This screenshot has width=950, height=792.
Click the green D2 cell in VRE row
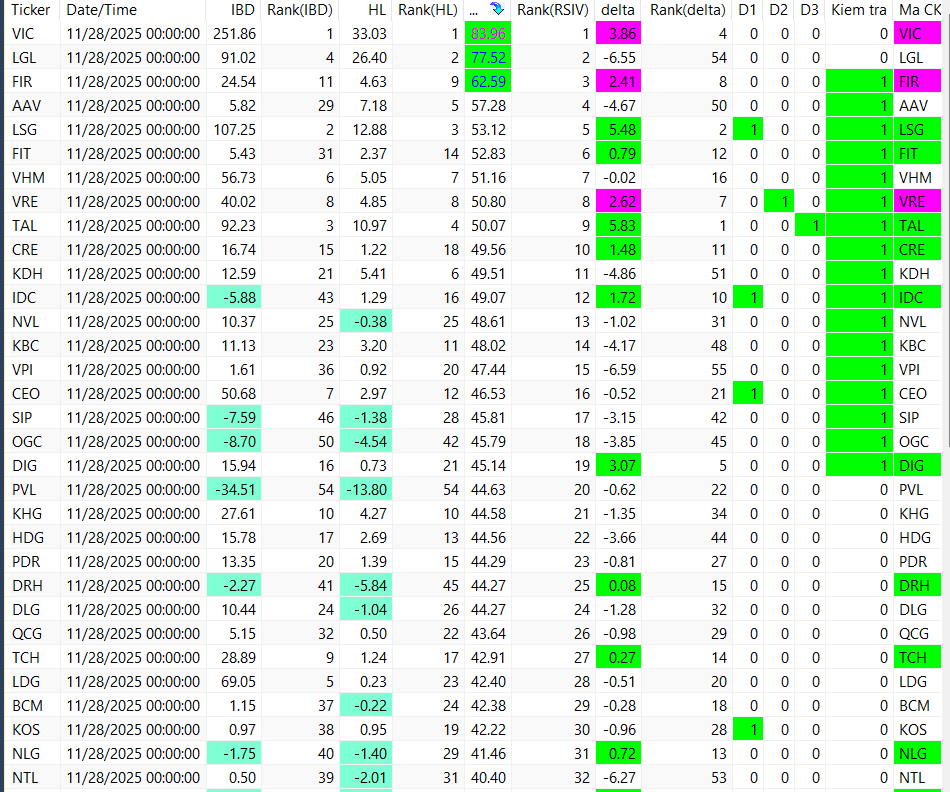[x=779, y=202]
